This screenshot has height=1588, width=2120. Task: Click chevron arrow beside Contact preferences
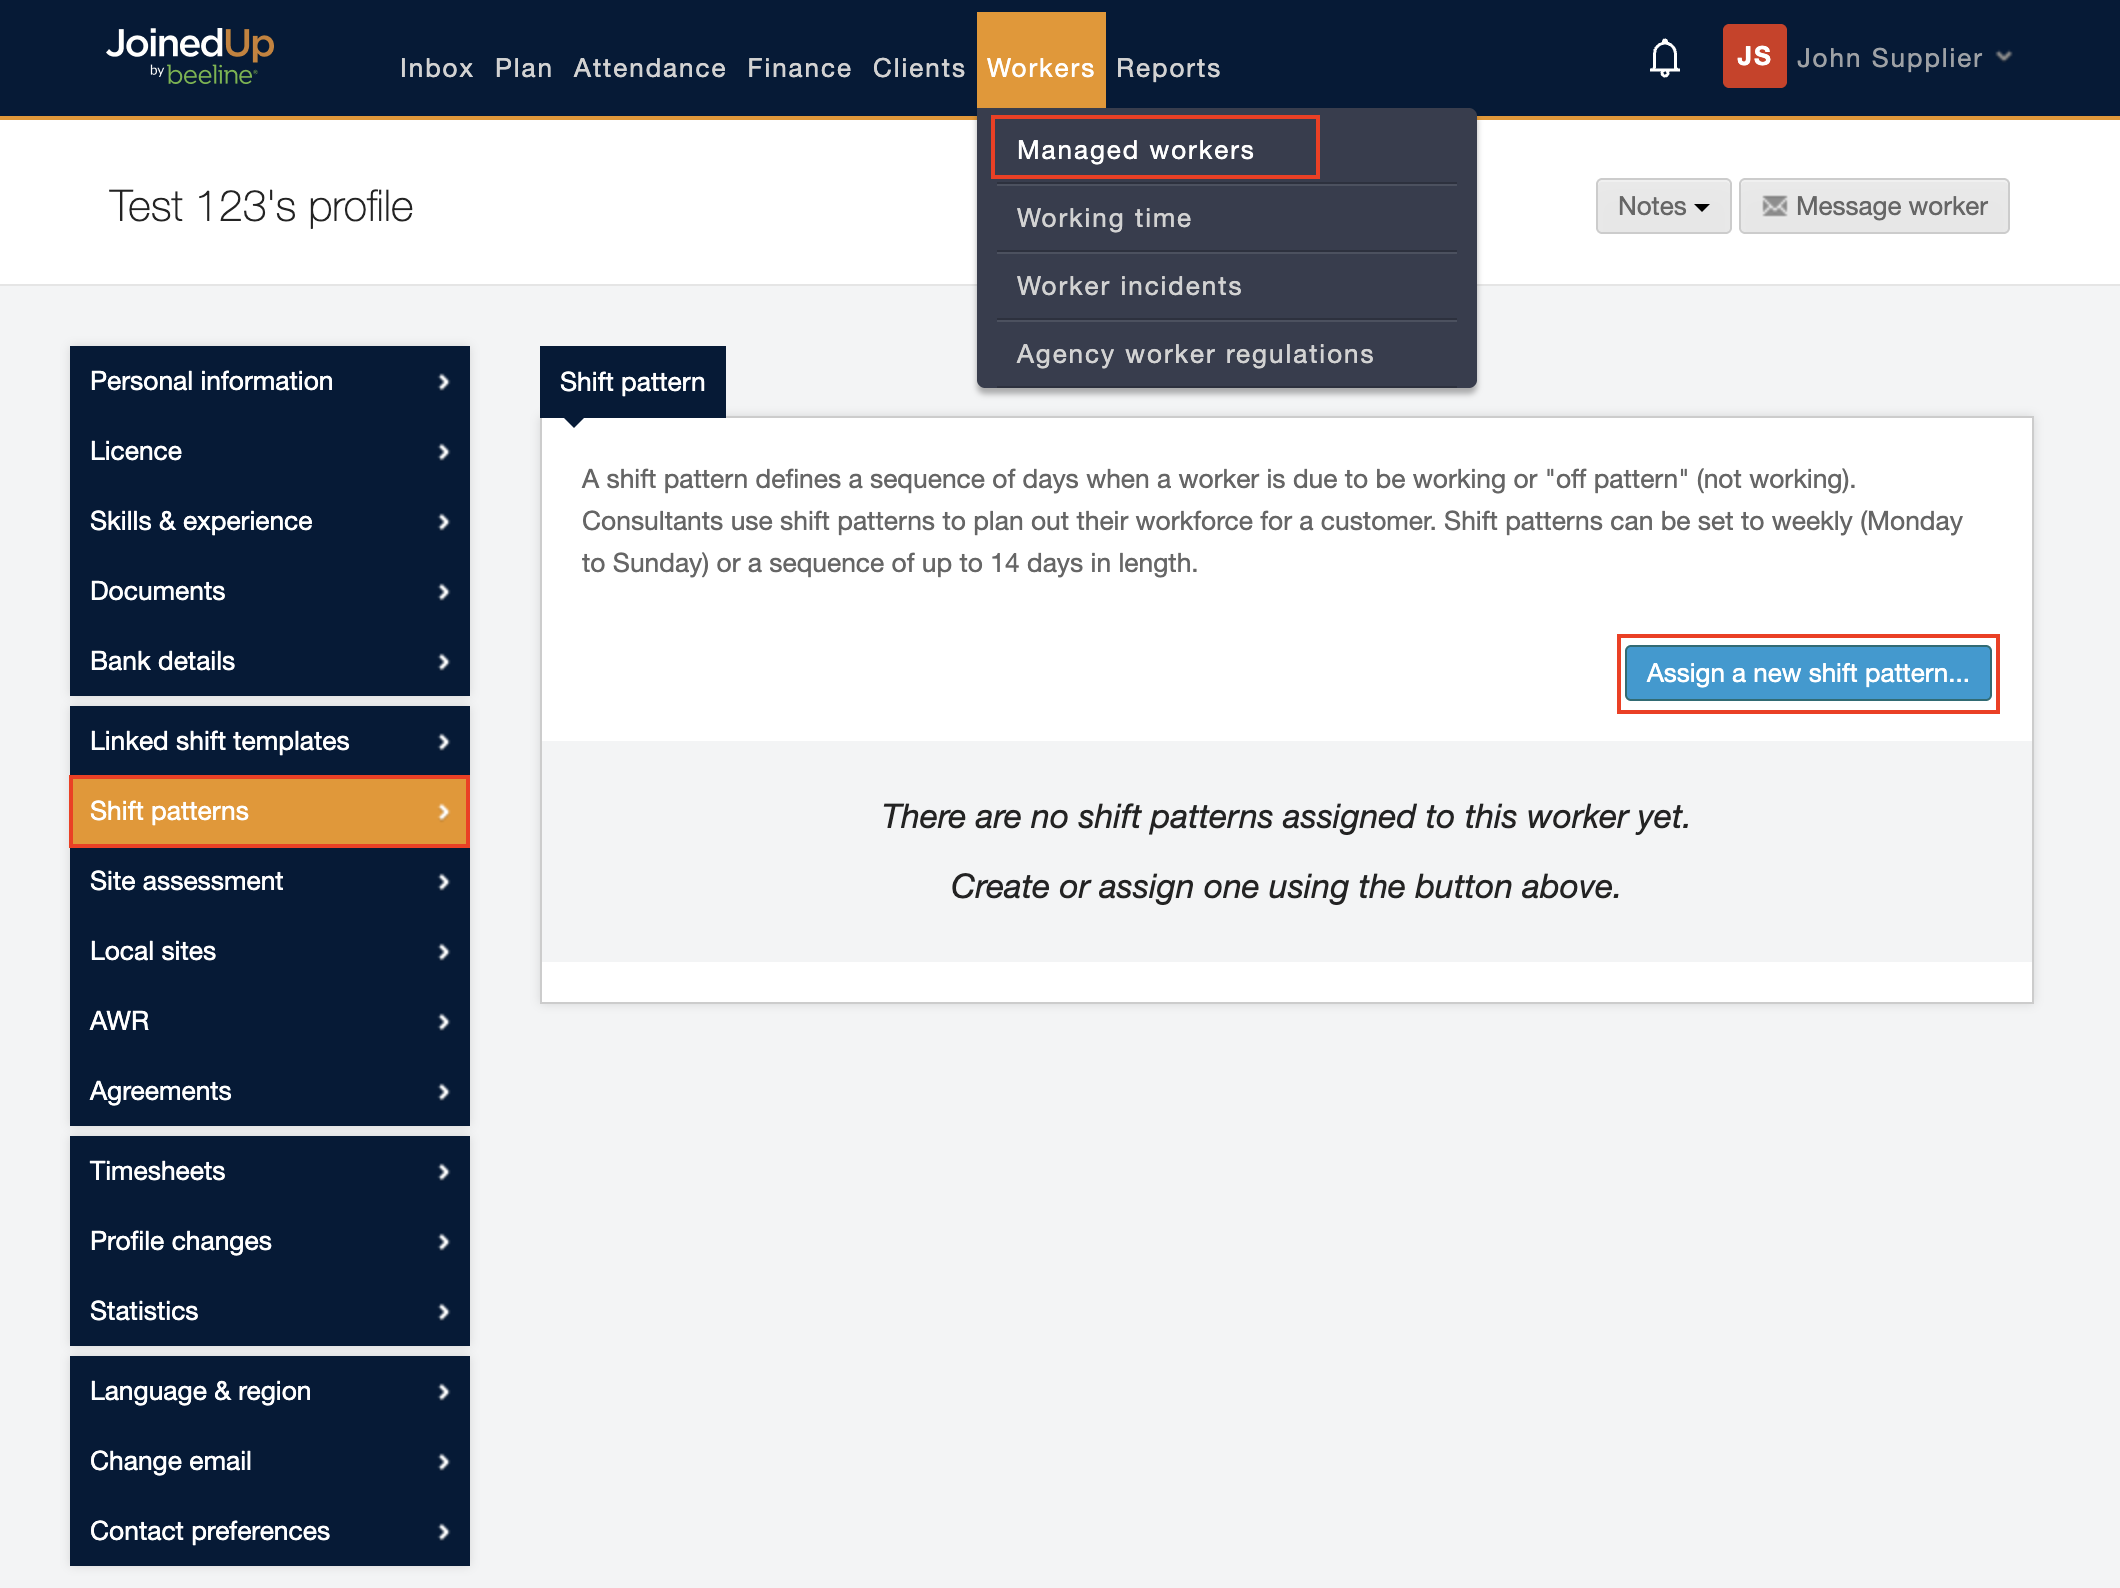(444, 1532)
